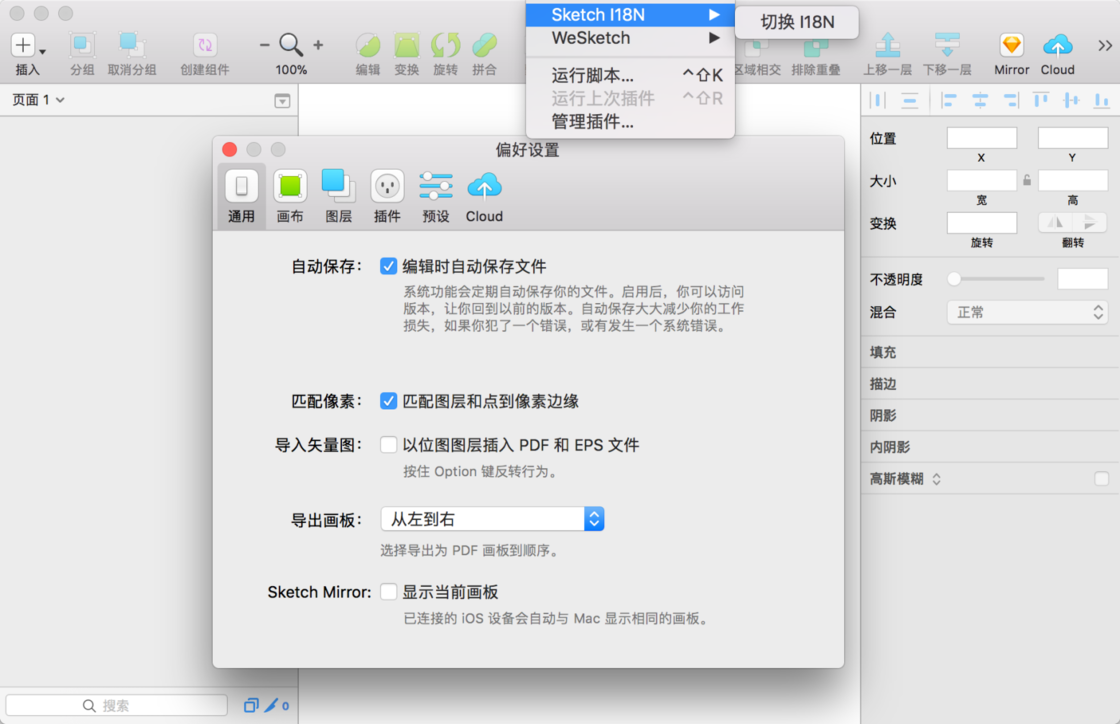Flip horizontally with 翻转 button
Image resolution: width=1120 pixels, height=724 pixels.
(1055, 223)
